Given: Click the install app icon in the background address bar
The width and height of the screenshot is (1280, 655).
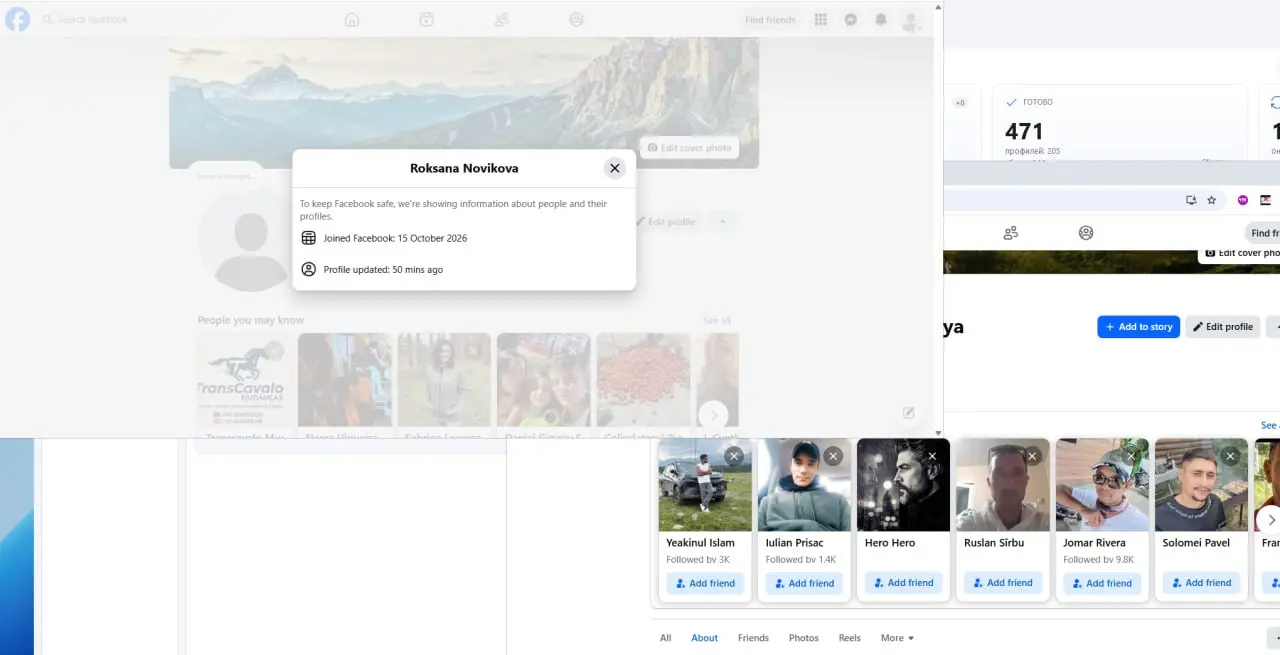Looking at the screenshot, I should pos(1191,200).
